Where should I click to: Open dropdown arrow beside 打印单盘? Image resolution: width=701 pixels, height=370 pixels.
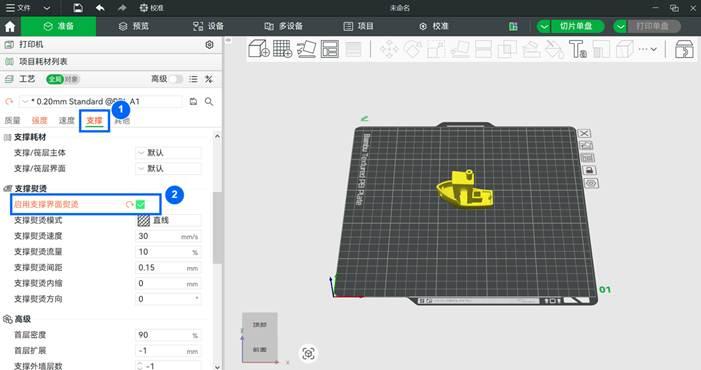(621, 26)
